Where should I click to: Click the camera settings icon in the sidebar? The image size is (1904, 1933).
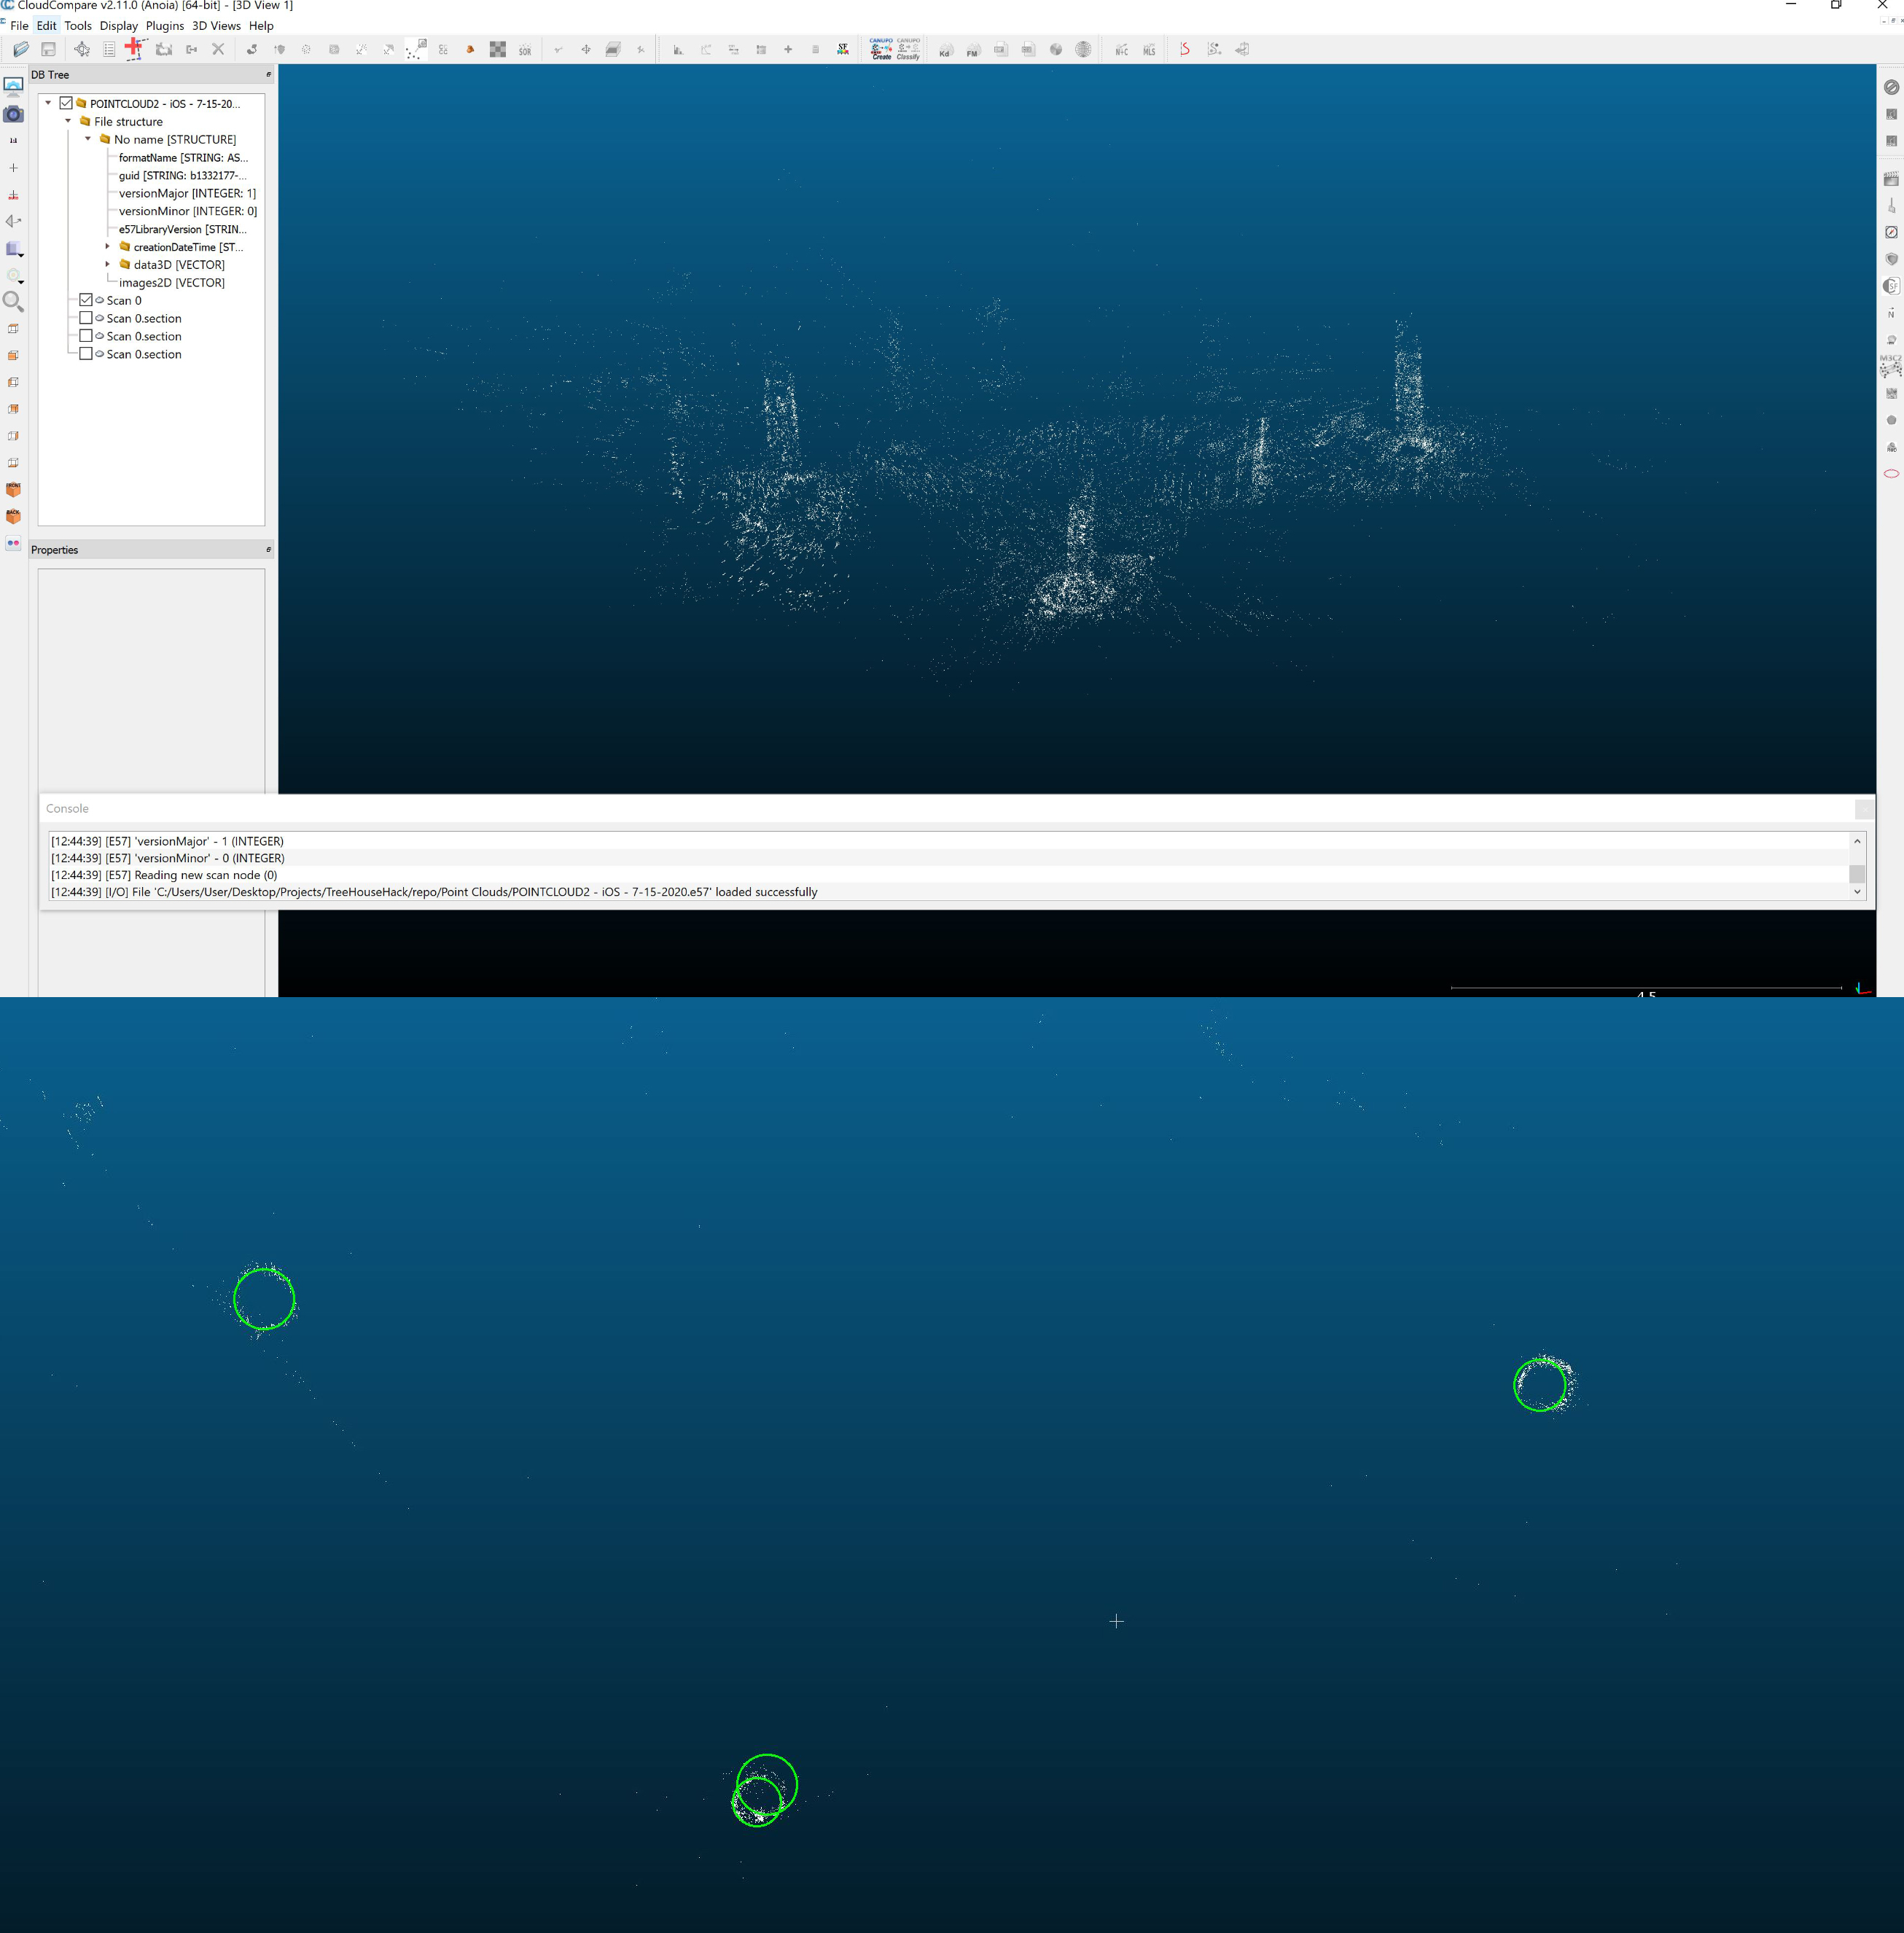click(x=13, y=114)
